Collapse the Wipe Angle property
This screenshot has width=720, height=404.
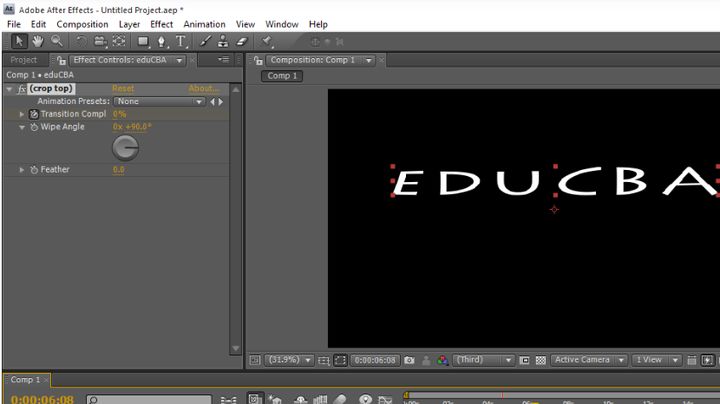pyautogui.click(x=22, y=127)
